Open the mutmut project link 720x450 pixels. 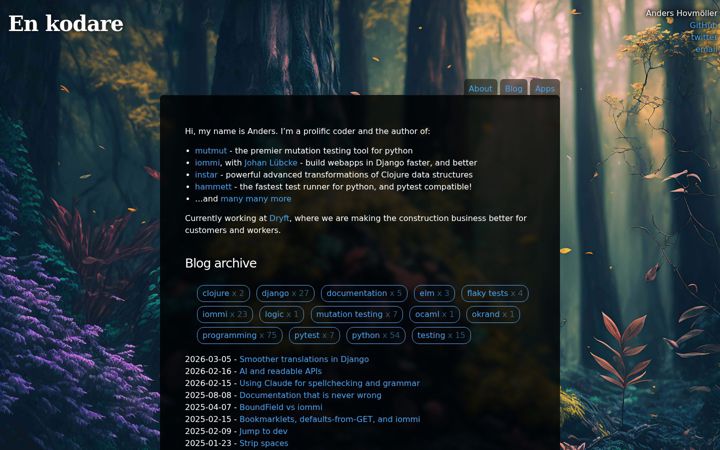click(211, 151)
